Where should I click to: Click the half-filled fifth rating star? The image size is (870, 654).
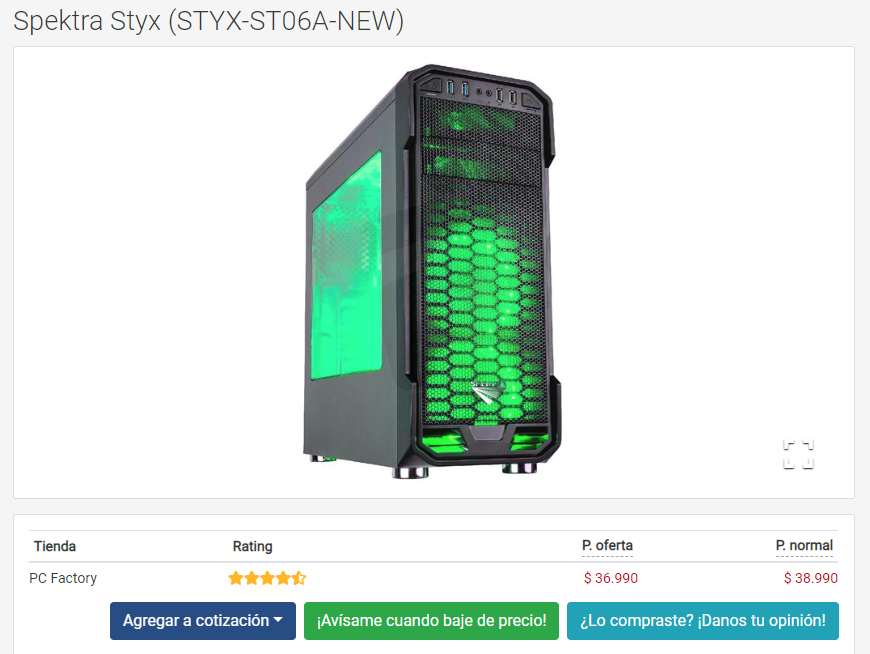[x=299, y=578]
